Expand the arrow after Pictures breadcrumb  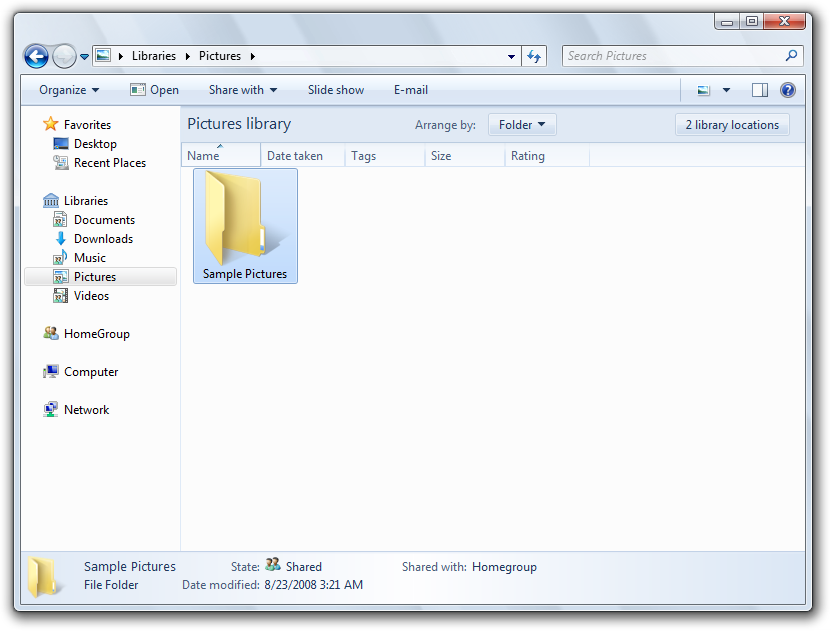click(x=253, y=56)
